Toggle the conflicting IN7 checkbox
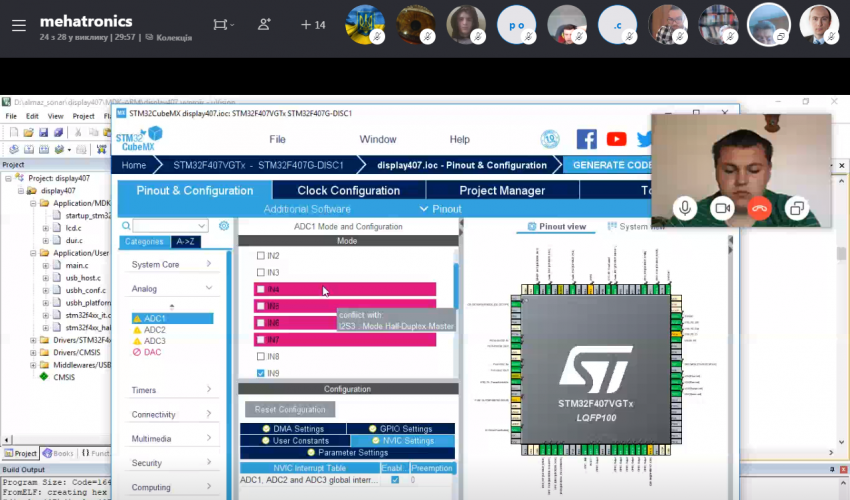 [x=261, y=340]
